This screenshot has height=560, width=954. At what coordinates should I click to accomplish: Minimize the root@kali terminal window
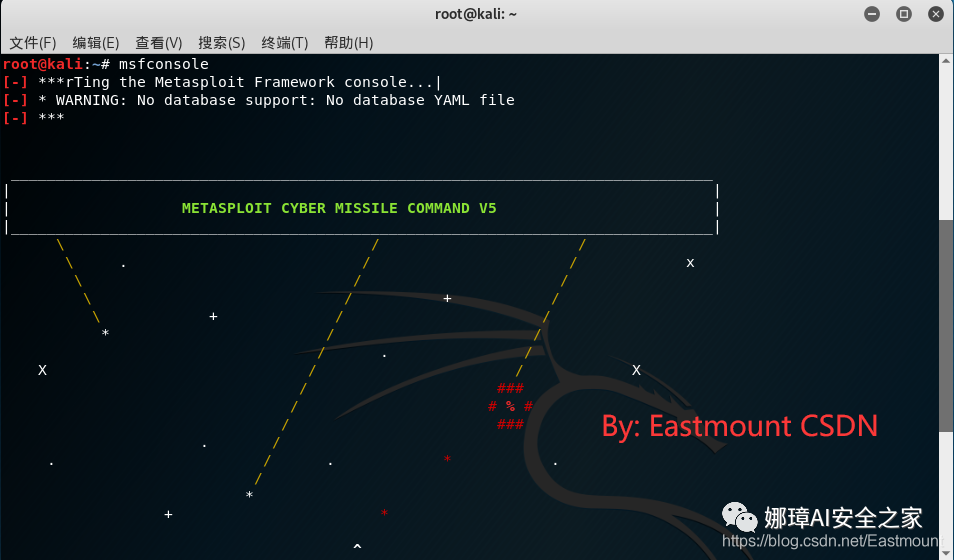872,14
